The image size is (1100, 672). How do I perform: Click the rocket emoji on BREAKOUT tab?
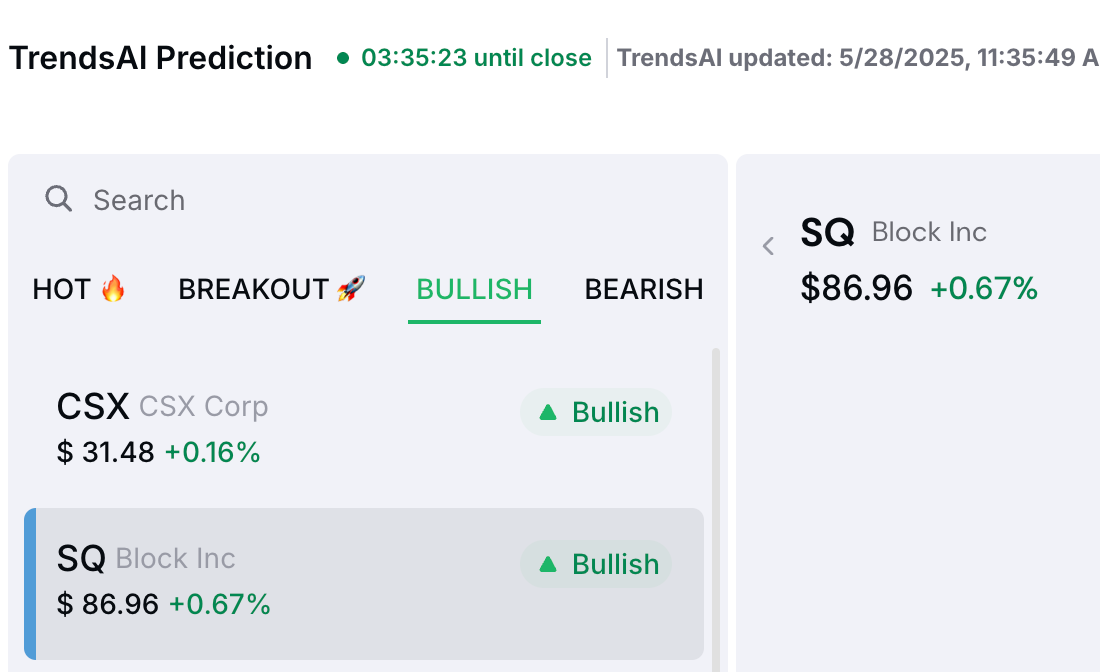point(351,288)
